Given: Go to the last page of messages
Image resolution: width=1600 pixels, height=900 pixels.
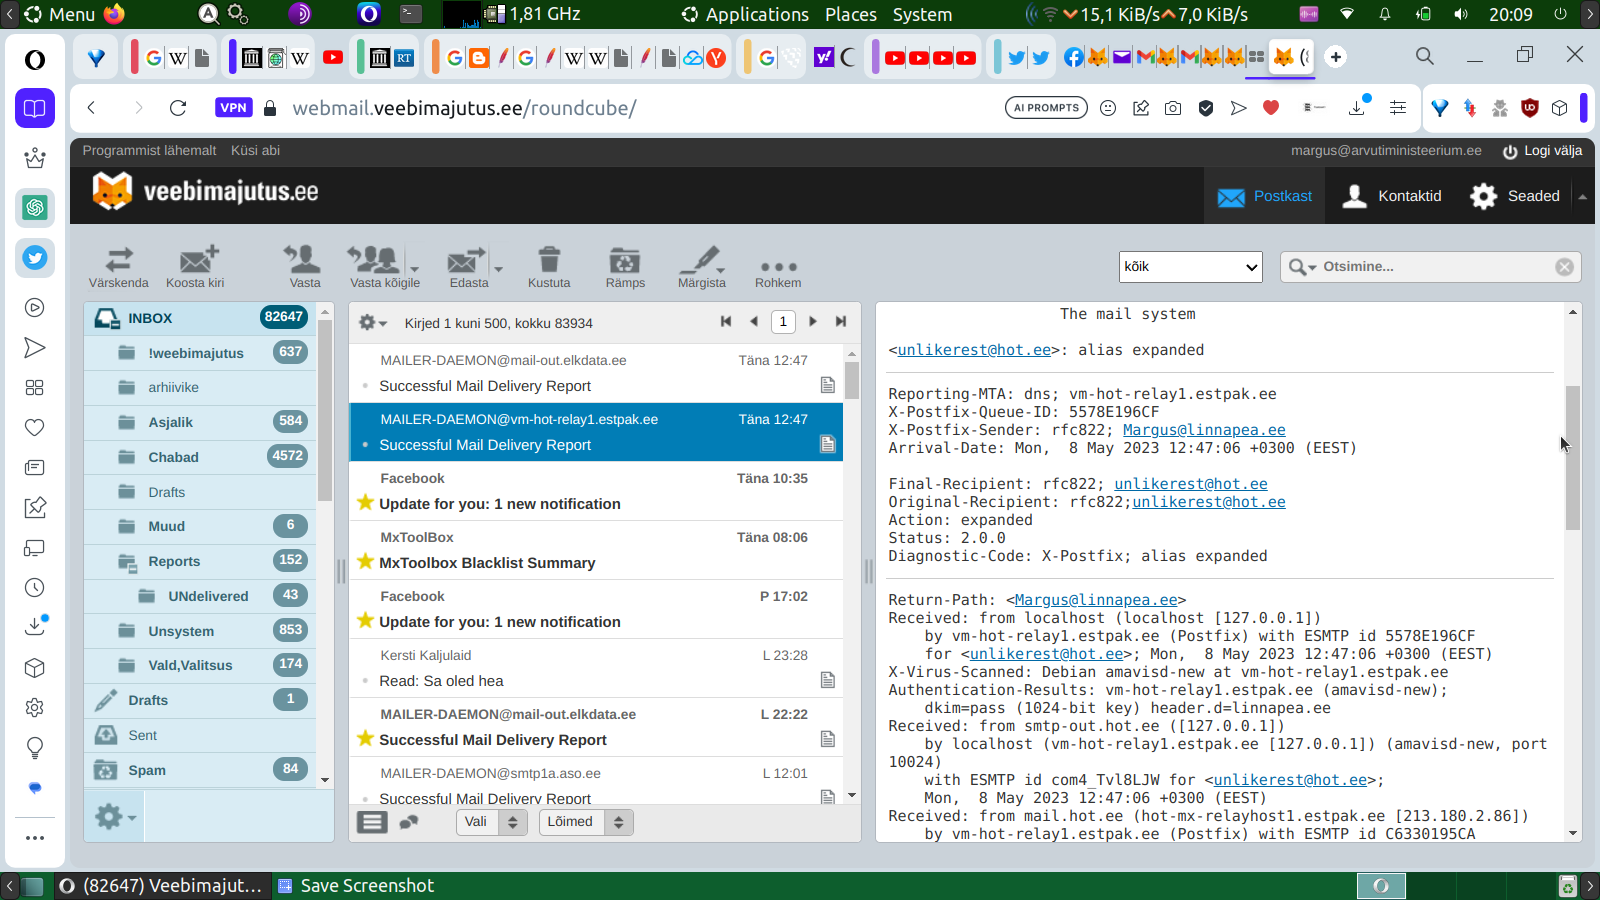Looking at the screenshot, I should (841, 322).
